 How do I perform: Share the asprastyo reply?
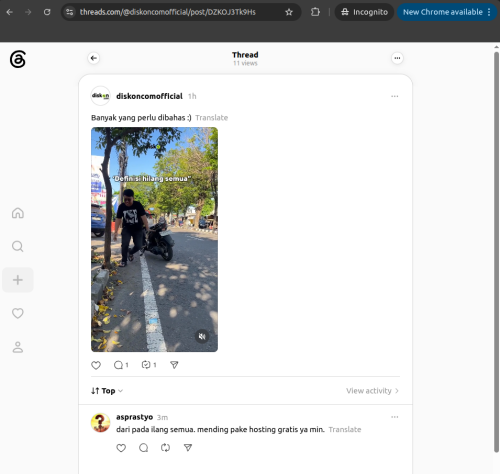tap(188, 448)
